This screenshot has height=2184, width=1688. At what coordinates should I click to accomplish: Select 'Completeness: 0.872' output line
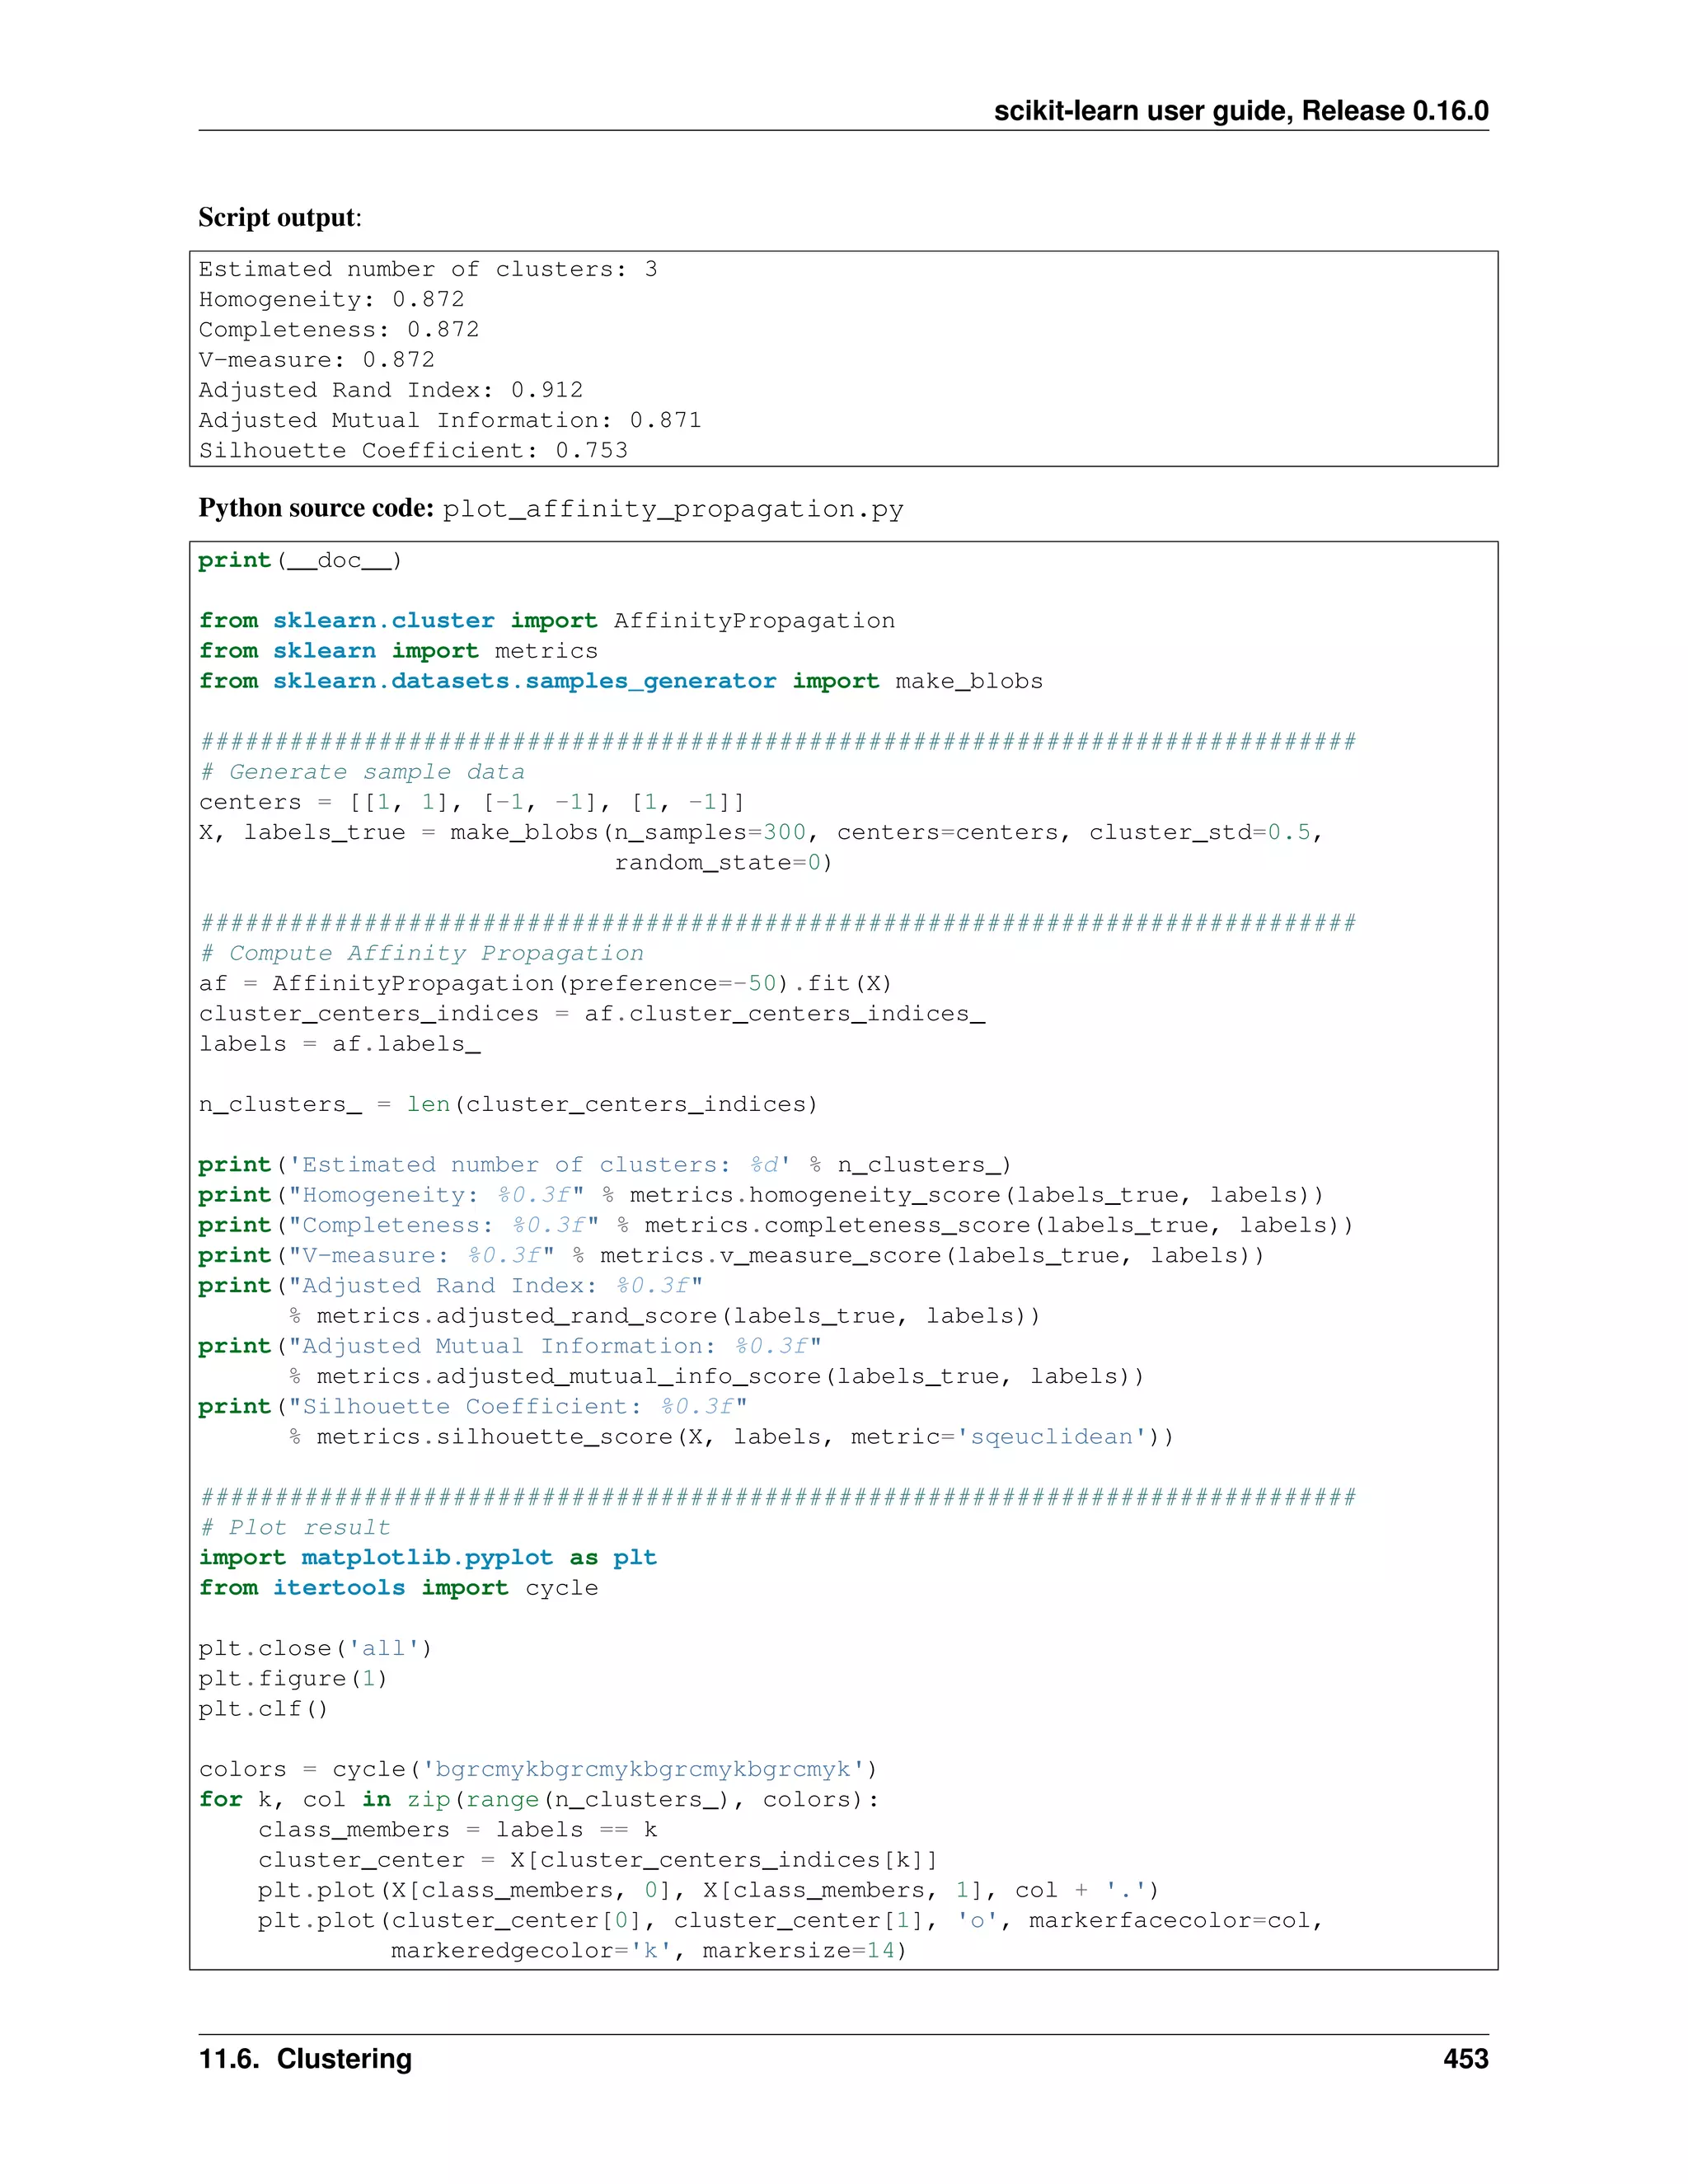(x=339, y=329)
